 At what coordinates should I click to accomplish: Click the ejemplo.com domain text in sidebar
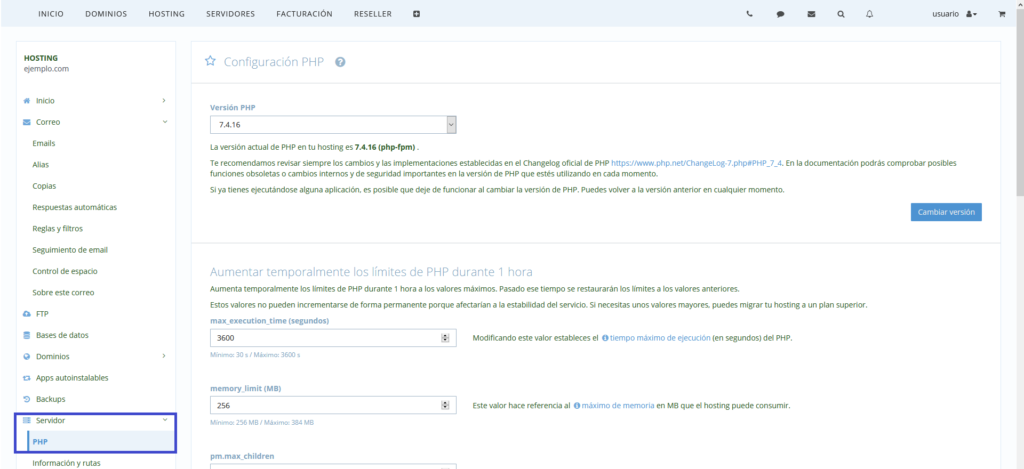46,69
